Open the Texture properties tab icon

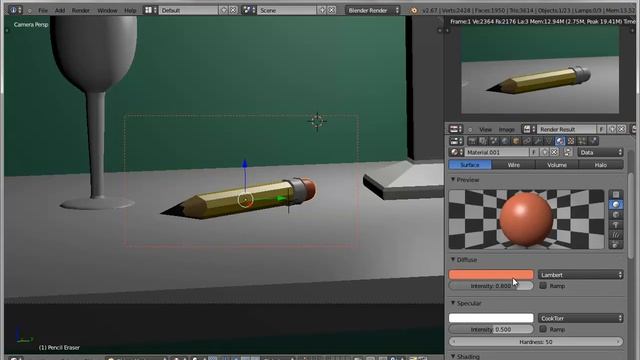571,141
